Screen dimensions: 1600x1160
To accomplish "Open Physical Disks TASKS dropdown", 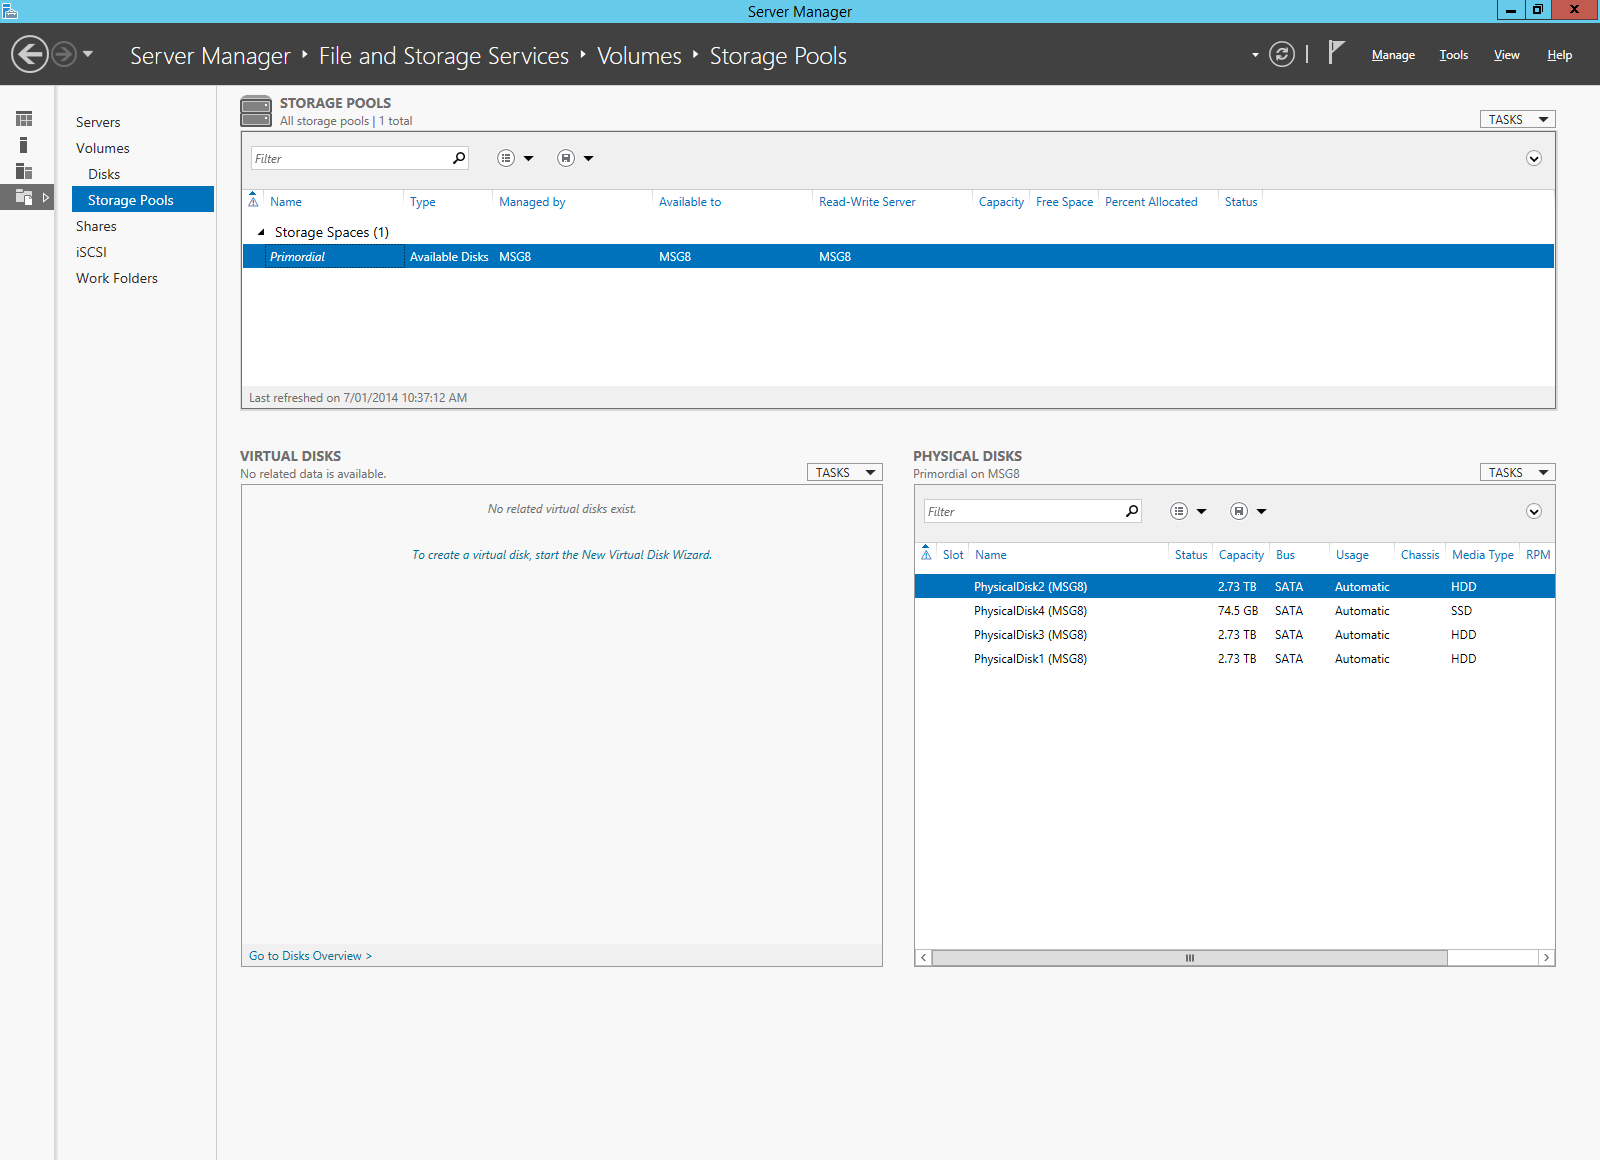I will [x=1517, y=472].
